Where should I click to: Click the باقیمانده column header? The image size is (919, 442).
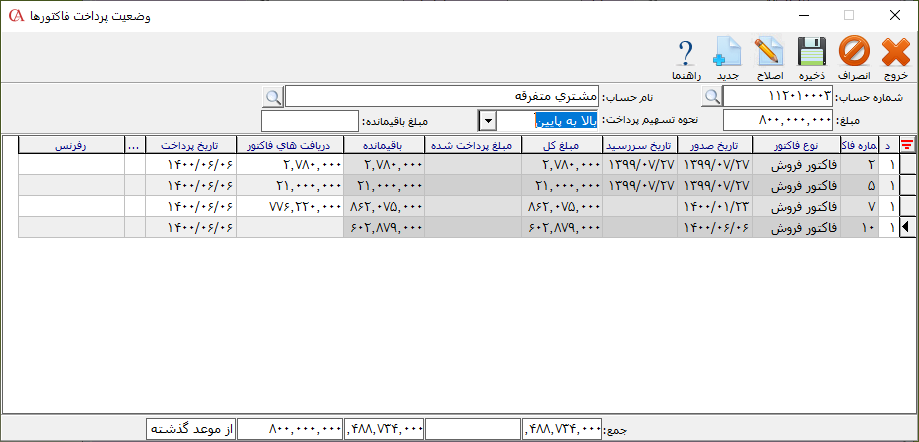point(384,144)
